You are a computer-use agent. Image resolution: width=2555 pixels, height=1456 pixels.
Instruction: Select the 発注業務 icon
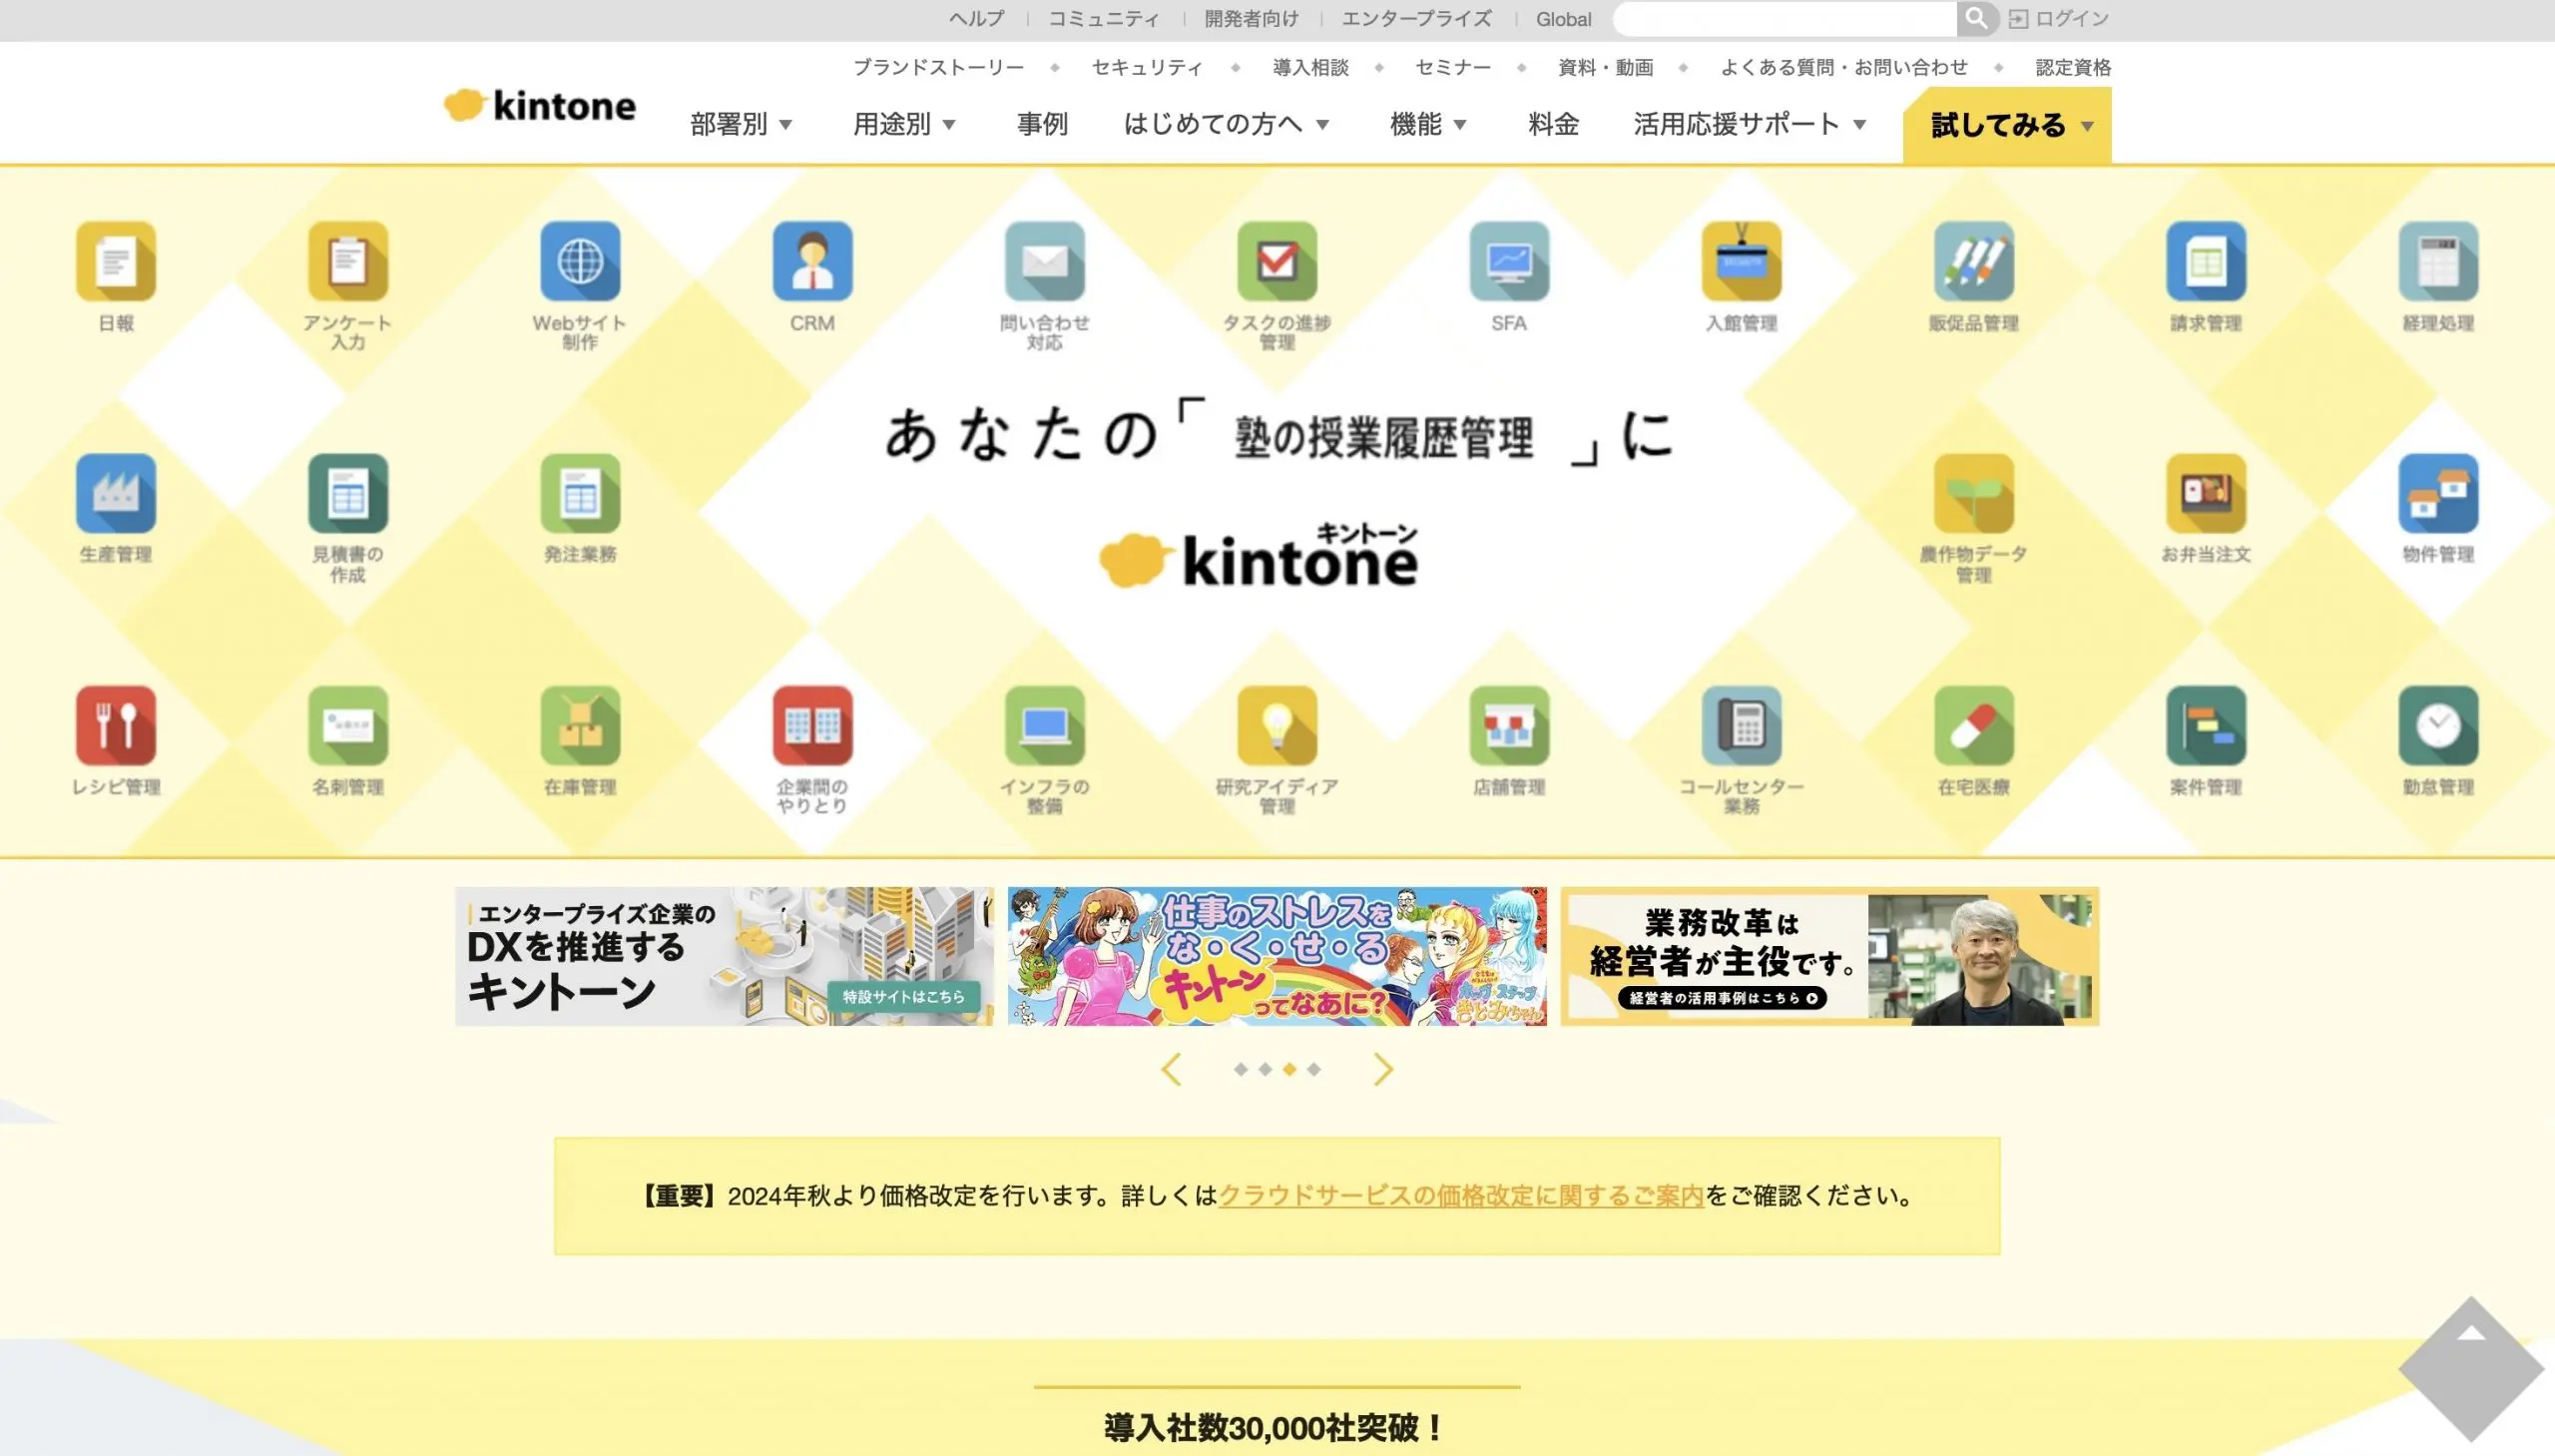click(580, 493)
